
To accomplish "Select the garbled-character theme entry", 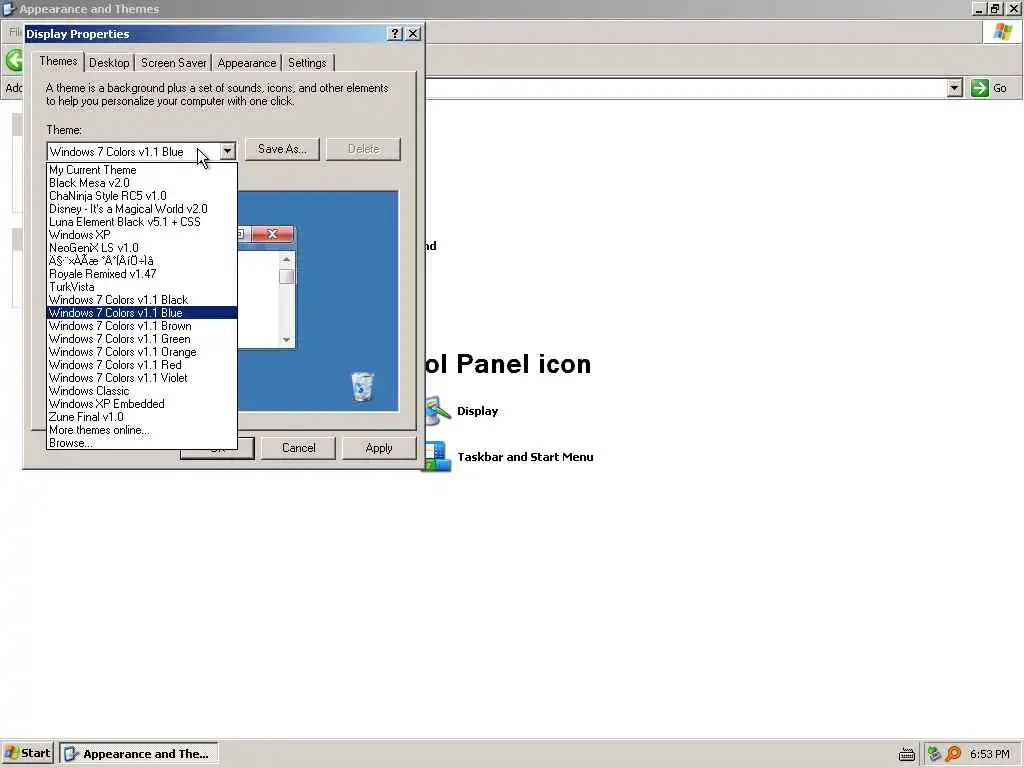I will coord(142,261).
